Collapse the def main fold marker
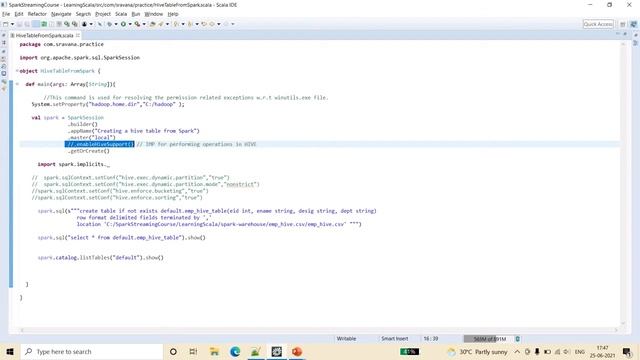Screen dimensions: 640x360 click(17, 84)
